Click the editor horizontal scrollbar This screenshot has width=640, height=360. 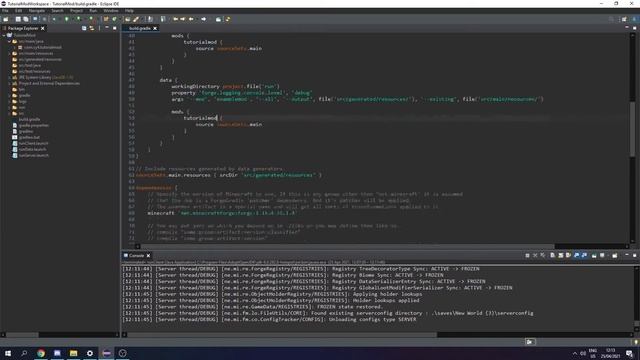click(x=347, y=246)
